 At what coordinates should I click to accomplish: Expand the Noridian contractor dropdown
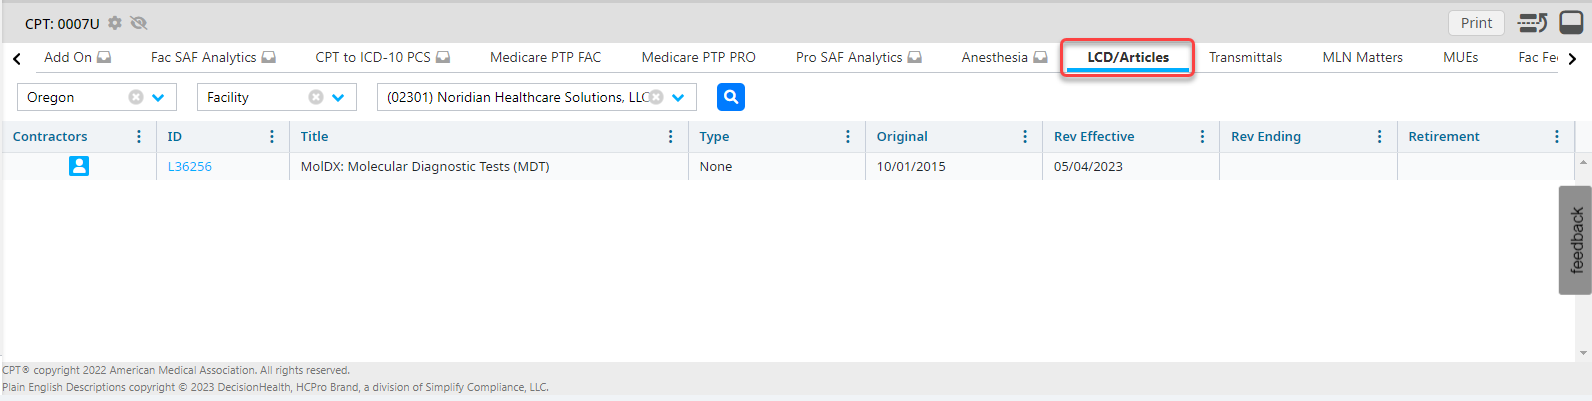[x=678, y=97]
